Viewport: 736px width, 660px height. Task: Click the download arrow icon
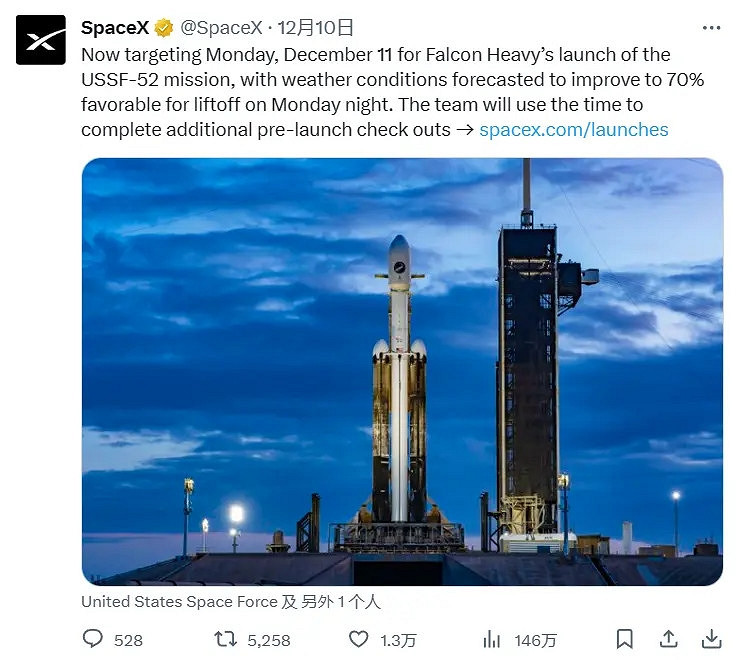(x=711, y=639)
